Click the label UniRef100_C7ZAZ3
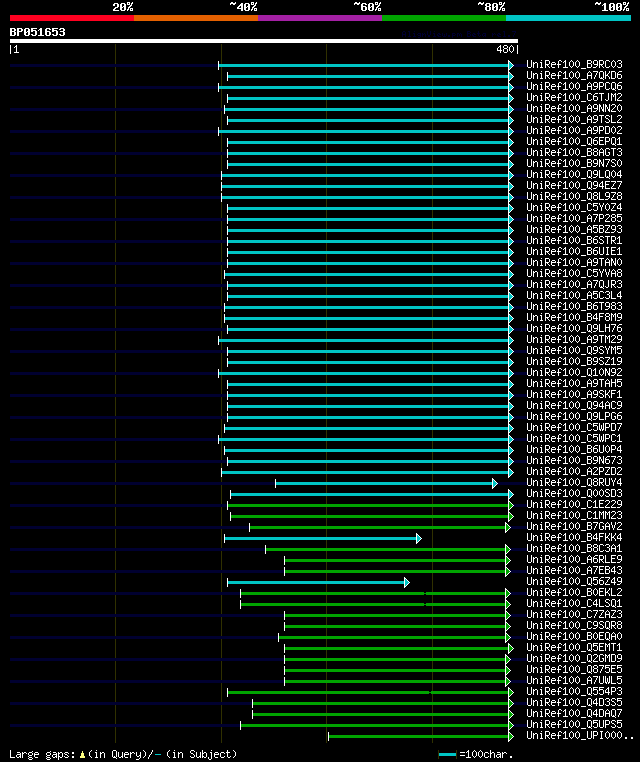The height and width of the screenshot is (762, 640). point(574,614)
